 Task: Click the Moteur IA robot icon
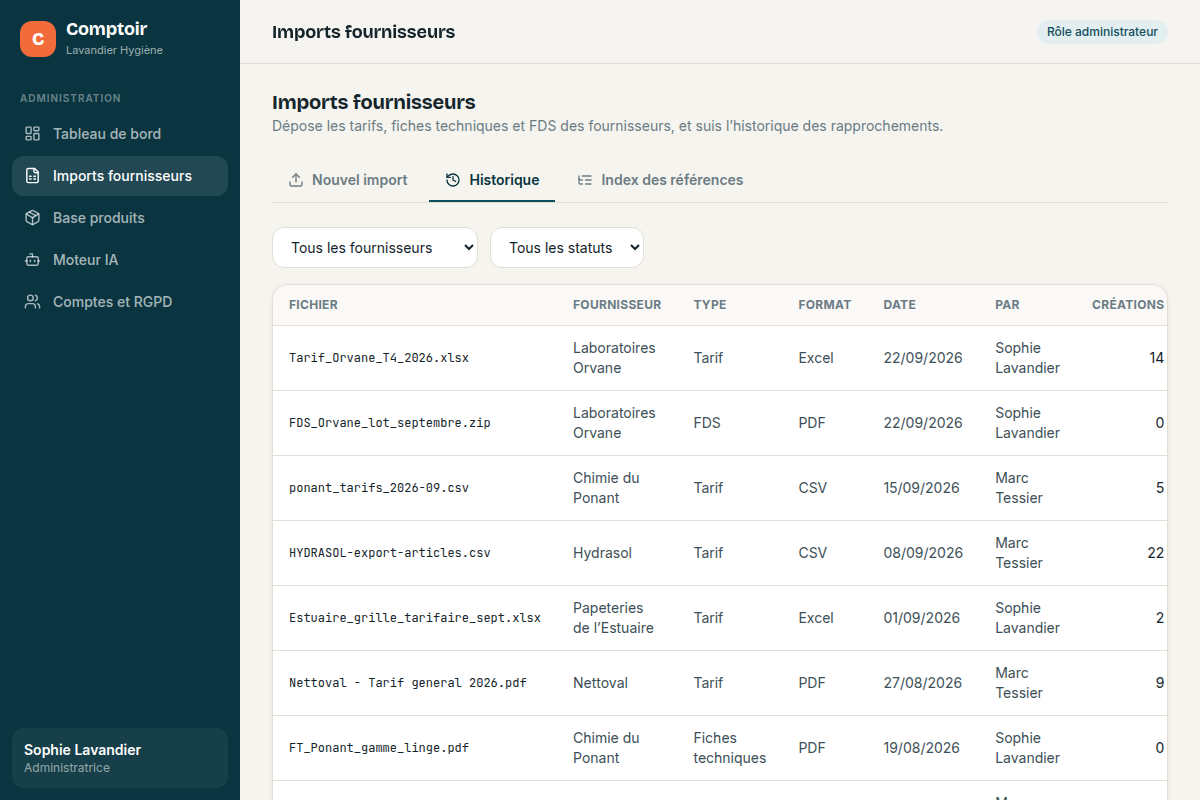[33, 260]
